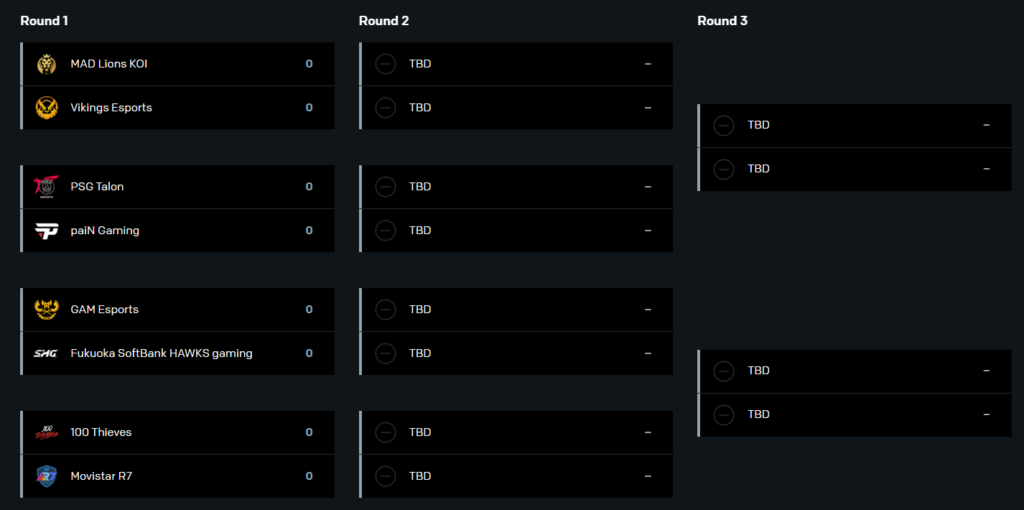Click the paiN Gaming logo
The width and height of the screenshot is (1024, 510).
pos(46,231)
